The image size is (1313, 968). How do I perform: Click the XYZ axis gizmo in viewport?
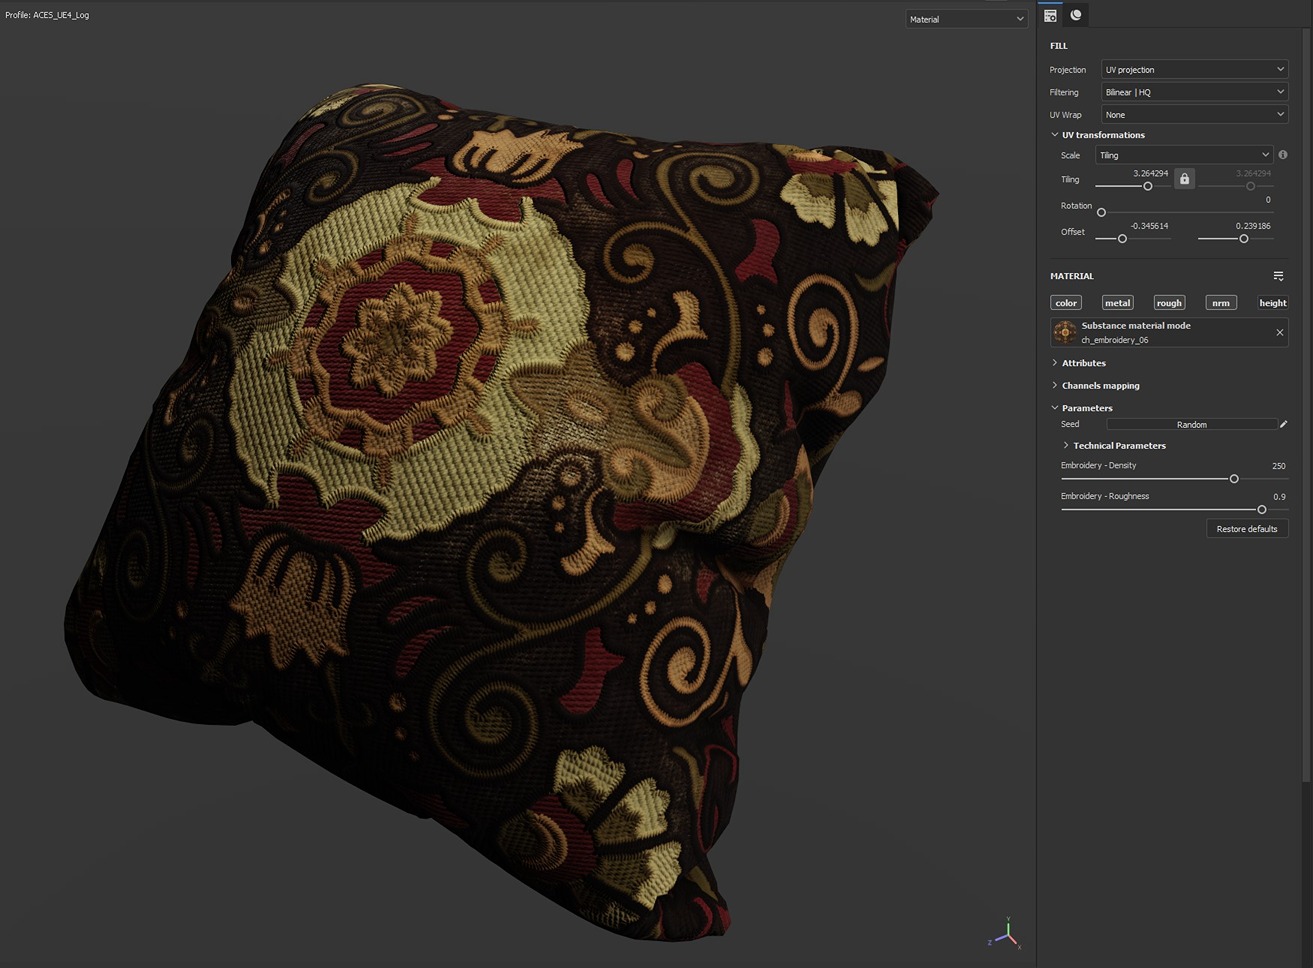(1007, 934)
